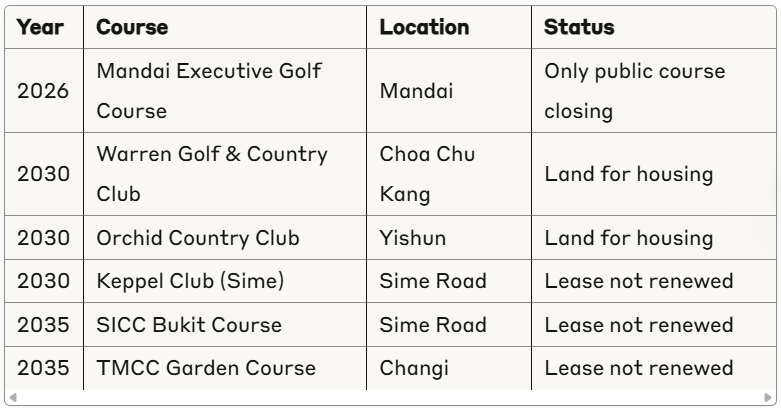Click the Mandai location cell
The width and height of the screenshot is (781, 408).
click(416, 91)
